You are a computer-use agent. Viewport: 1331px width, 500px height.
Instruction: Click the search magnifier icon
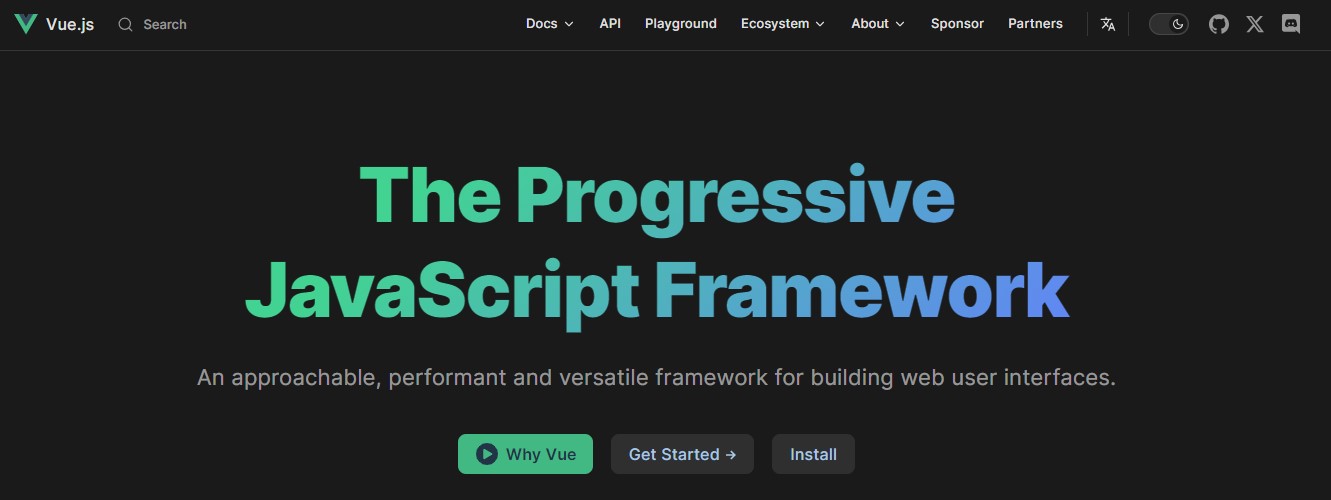(125, 24)
